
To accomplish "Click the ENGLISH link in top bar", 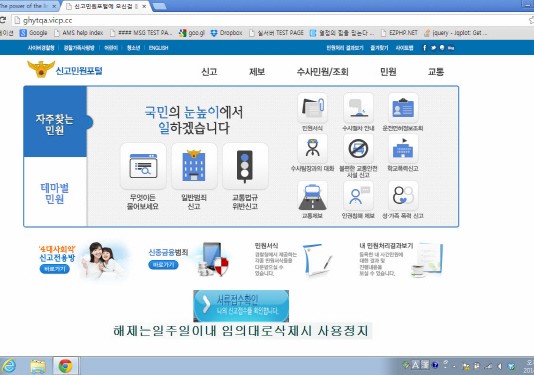I will point(158,48).
